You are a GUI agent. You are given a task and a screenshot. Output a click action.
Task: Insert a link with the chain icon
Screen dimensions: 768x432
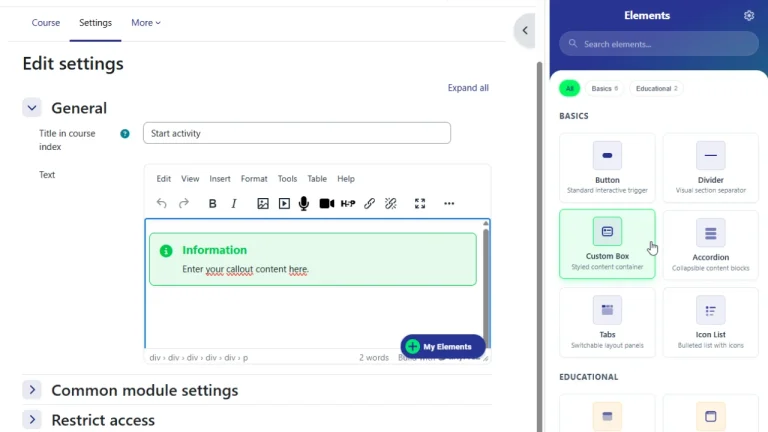click(x=369, y=203)
